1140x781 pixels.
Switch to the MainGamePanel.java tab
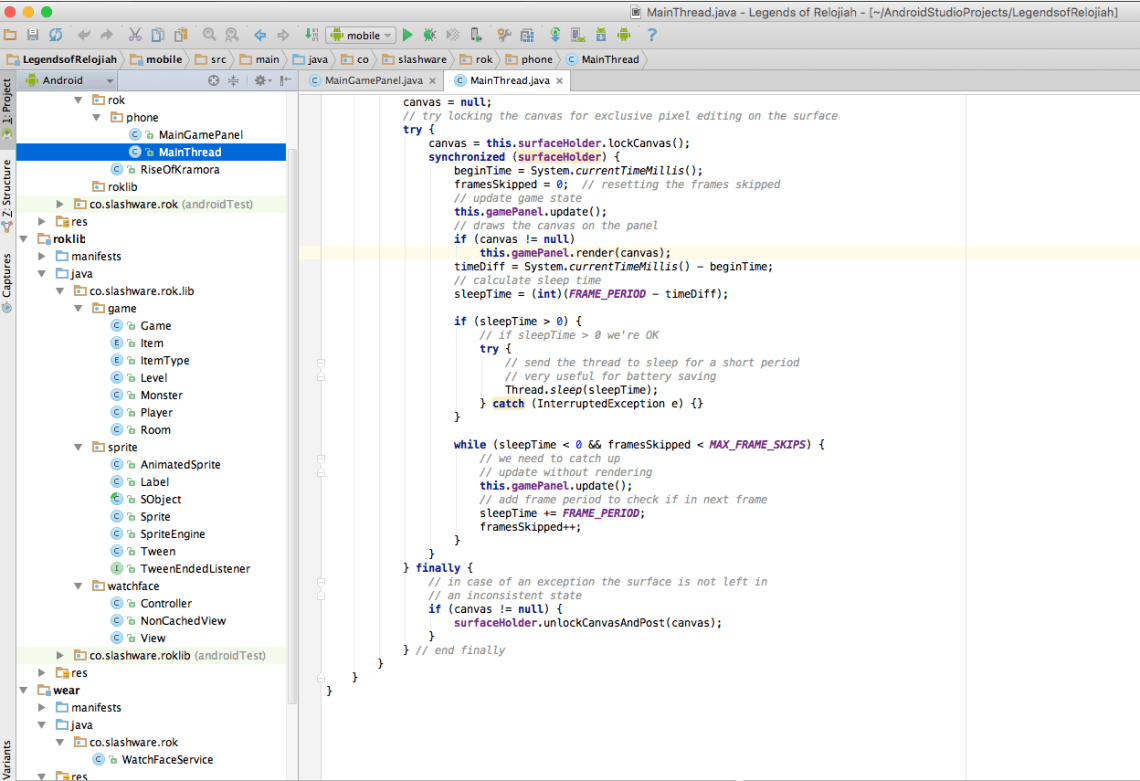pyautogui.click(x=372, y=81)
